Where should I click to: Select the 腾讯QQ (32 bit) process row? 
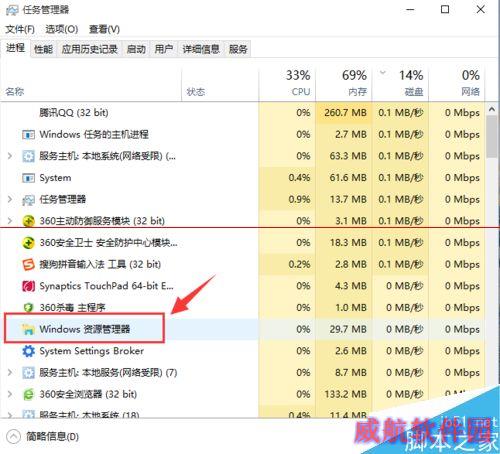(x=243, y=113)
